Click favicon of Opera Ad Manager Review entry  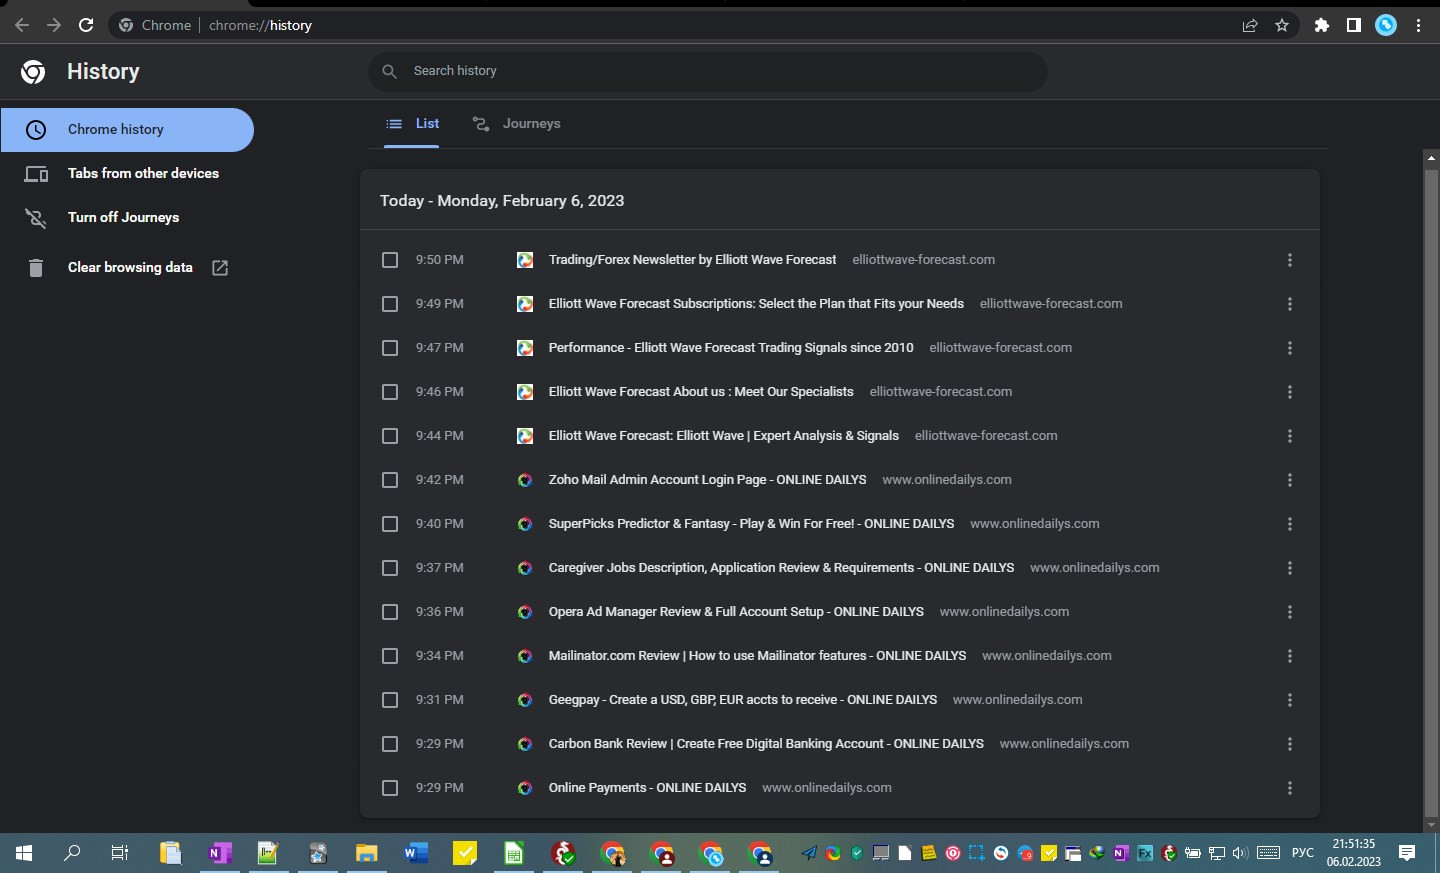click(525, 612)
